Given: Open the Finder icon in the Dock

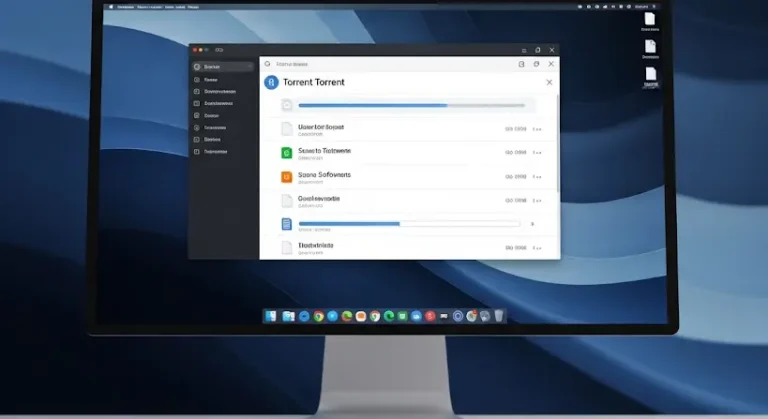Looking at the screenshot, I should coord(271,316).
